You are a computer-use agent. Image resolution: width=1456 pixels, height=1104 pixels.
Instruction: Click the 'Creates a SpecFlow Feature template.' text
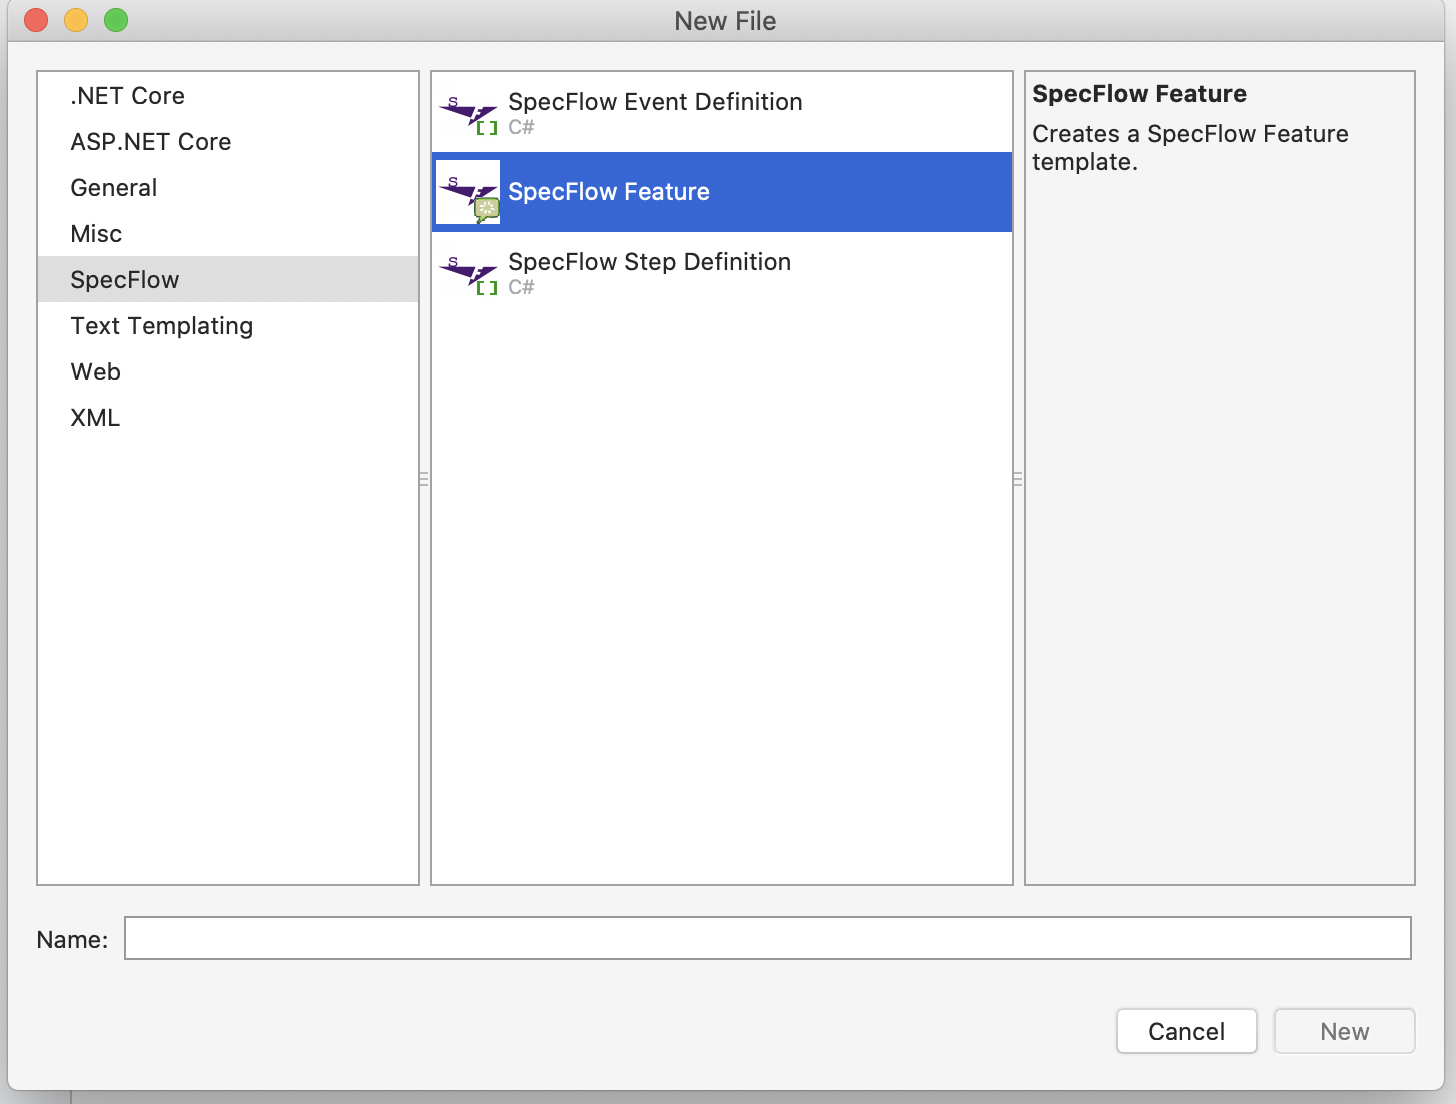(x=1190, y=148)
